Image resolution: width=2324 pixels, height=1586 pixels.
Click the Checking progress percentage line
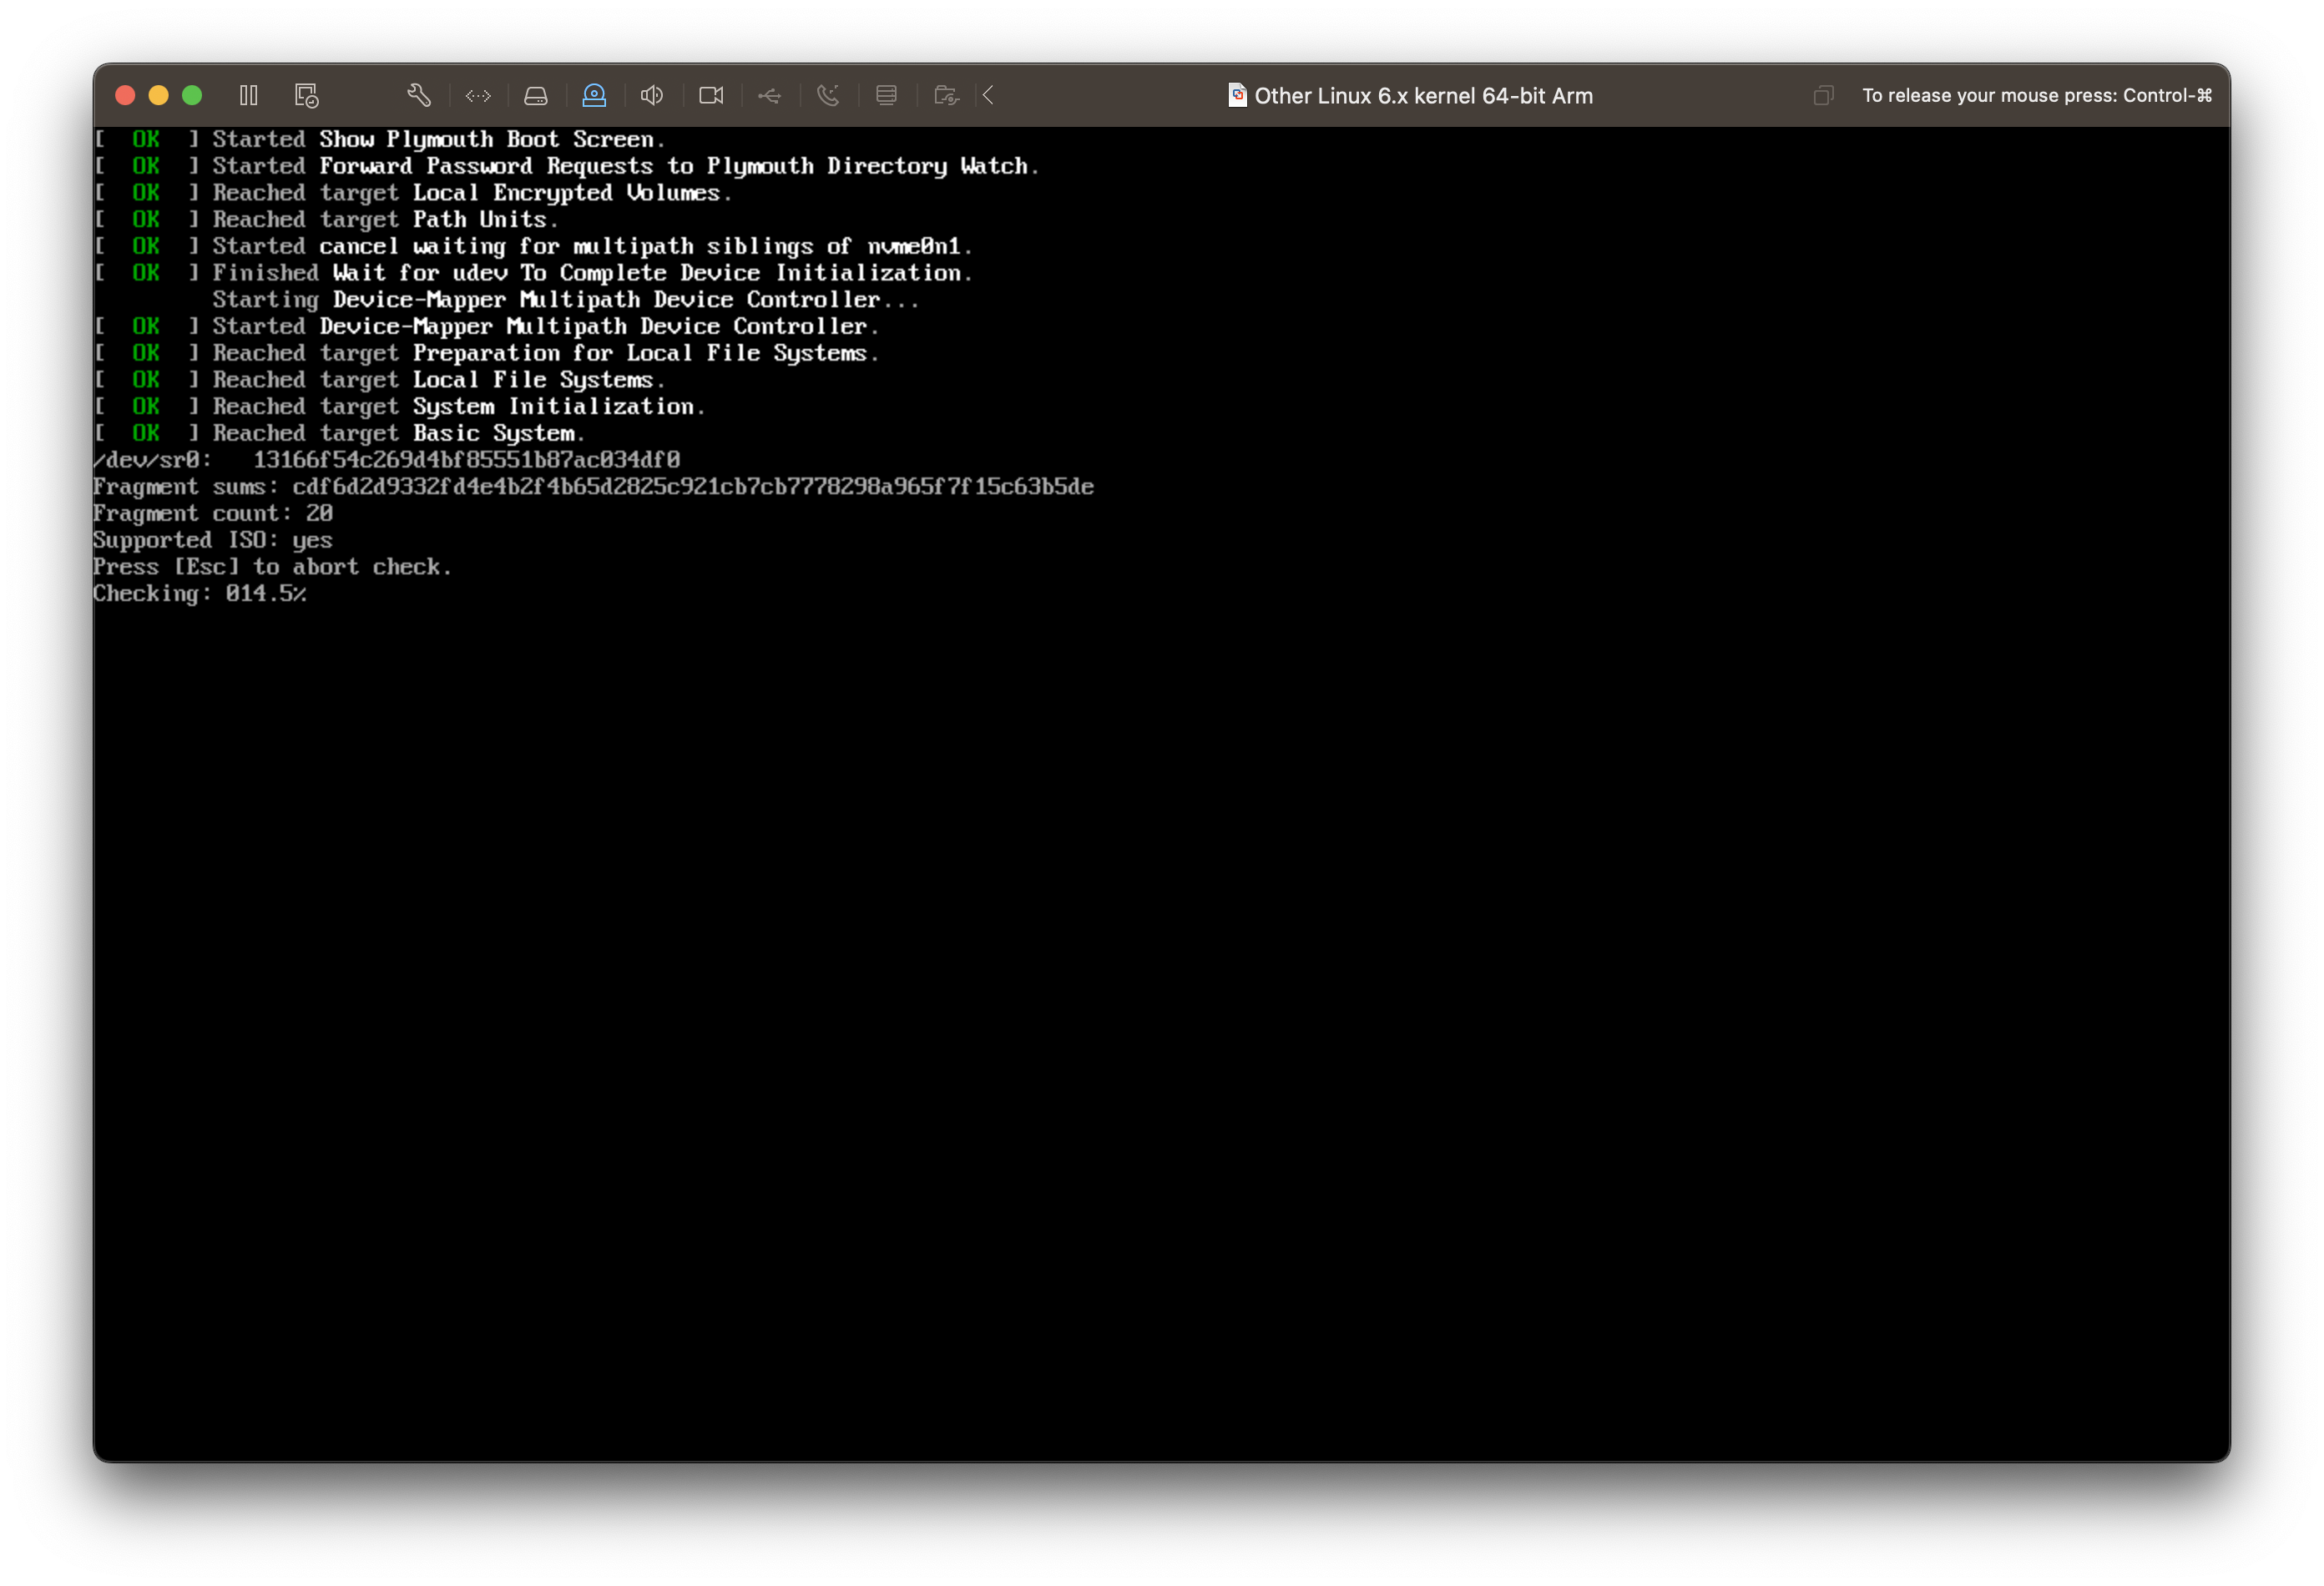pyautogui.click(x=200, y=594)
